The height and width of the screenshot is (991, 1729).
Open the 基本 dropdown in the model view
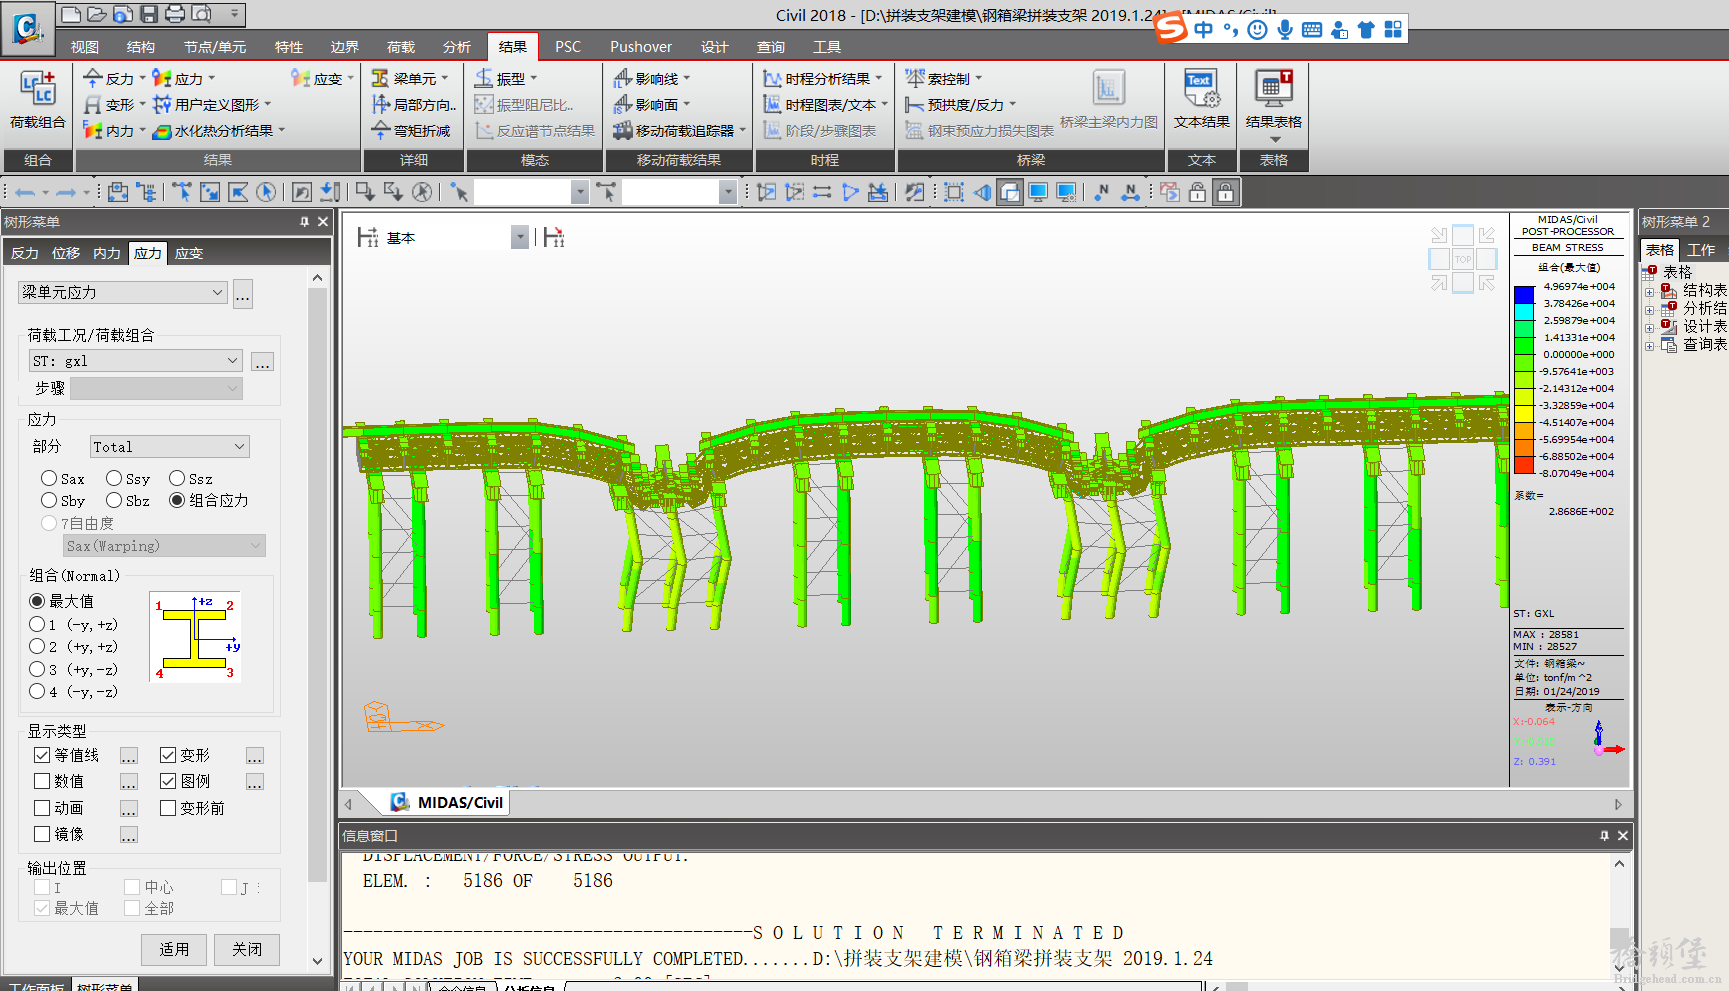pyautogui.click(x=520, y=237)
